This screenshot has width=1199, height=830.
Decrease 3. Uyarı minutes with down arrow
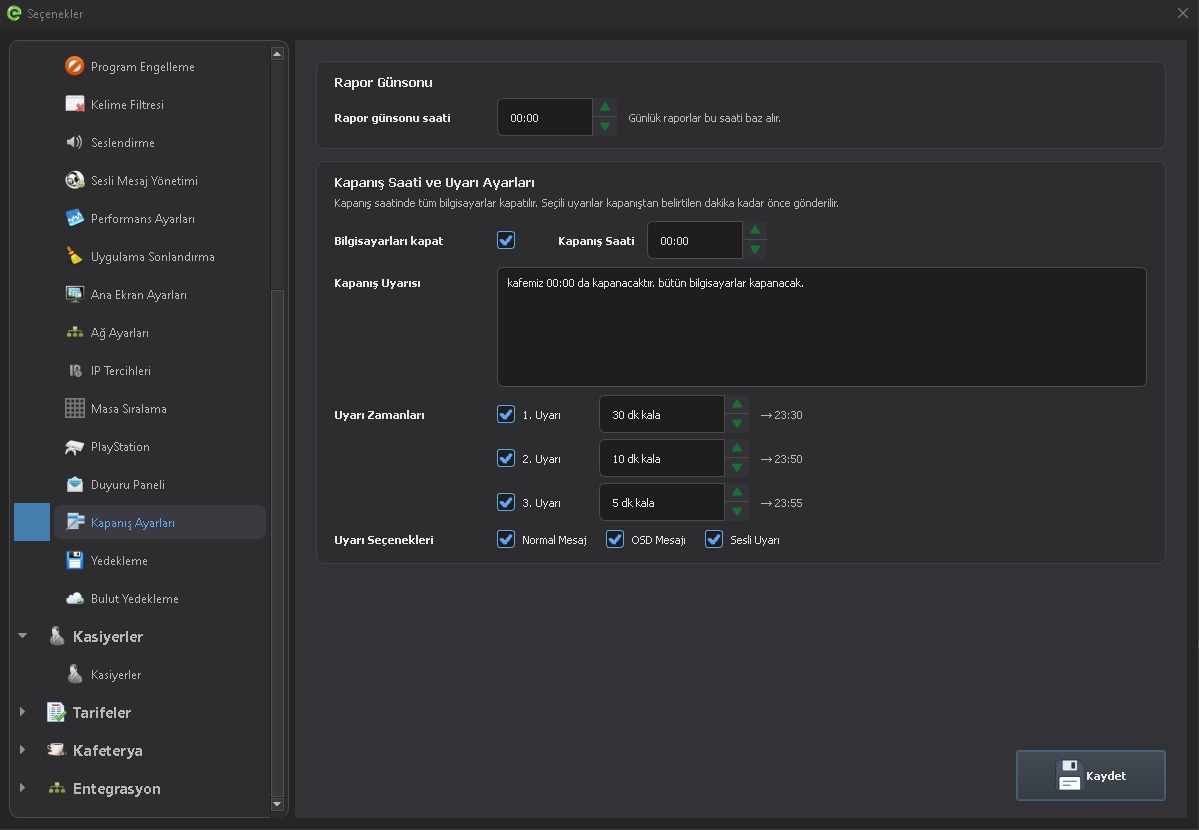(x=737, y=511)
